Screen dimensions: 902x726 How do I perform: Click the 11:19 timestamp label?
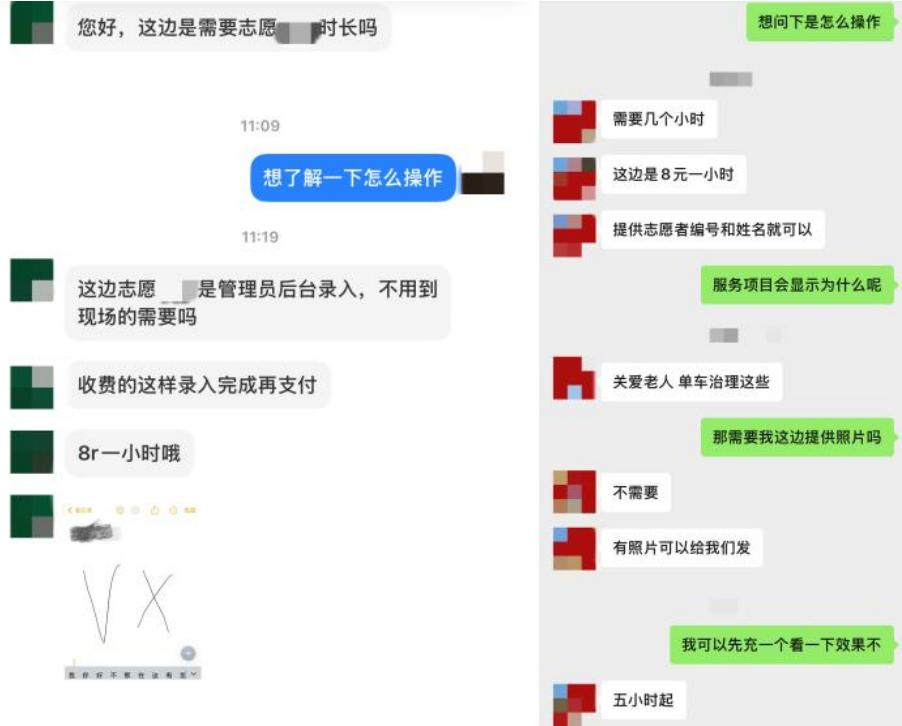260,237
